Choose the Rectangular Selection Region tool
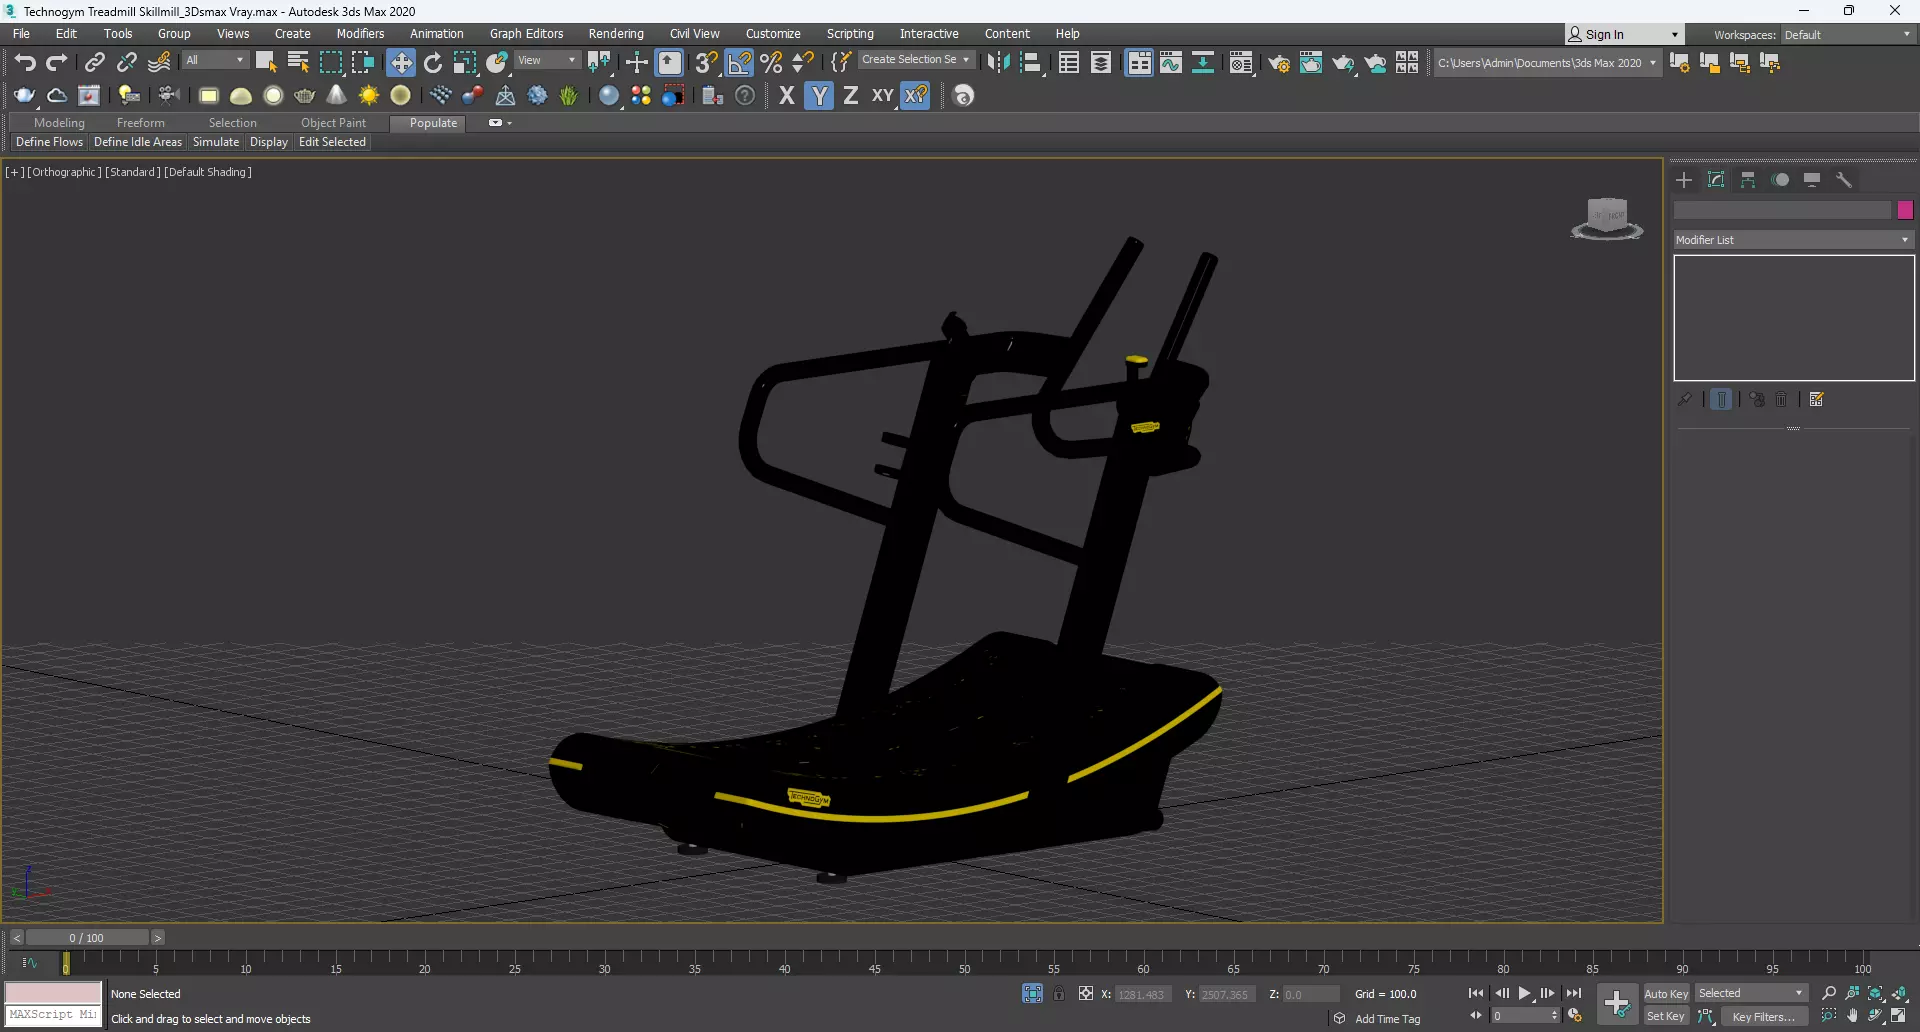 (x=330, y=63)
